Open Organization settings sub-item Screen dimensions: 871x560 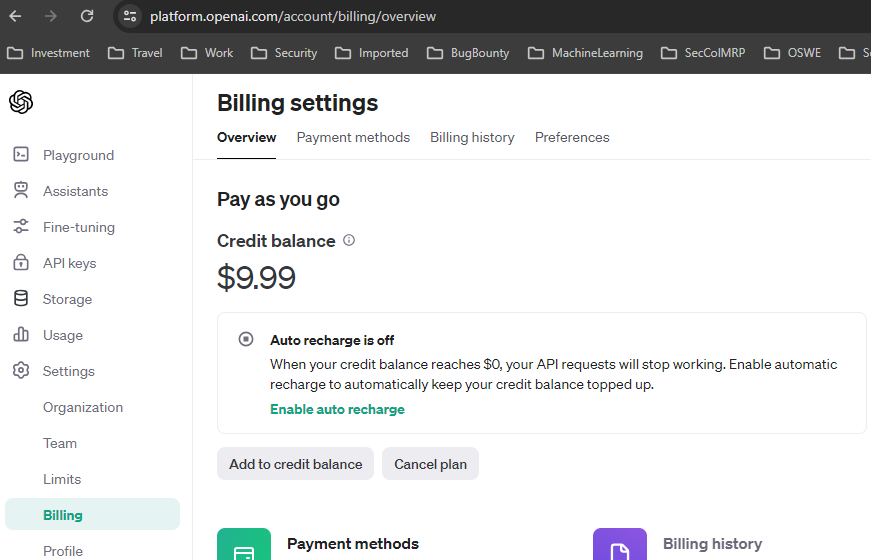tap(83, 407)
